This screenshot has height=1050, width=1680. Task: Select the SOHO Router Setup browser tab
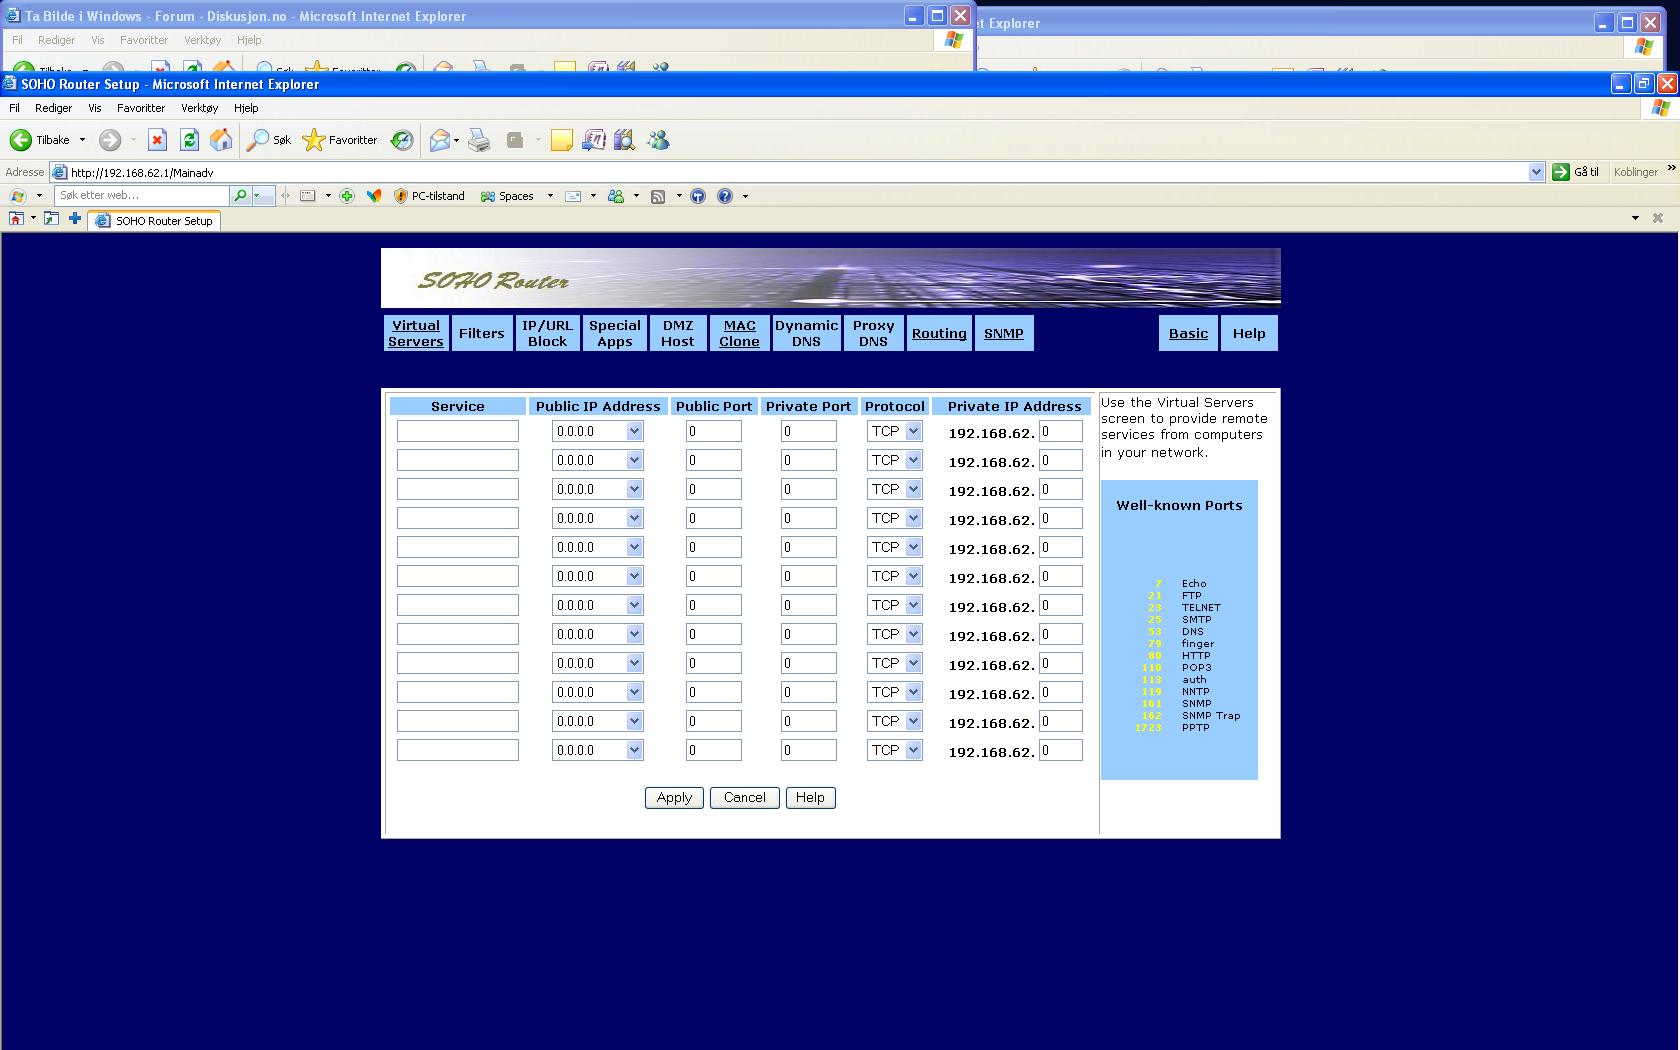pyautogui.click(x=155, y=221)
